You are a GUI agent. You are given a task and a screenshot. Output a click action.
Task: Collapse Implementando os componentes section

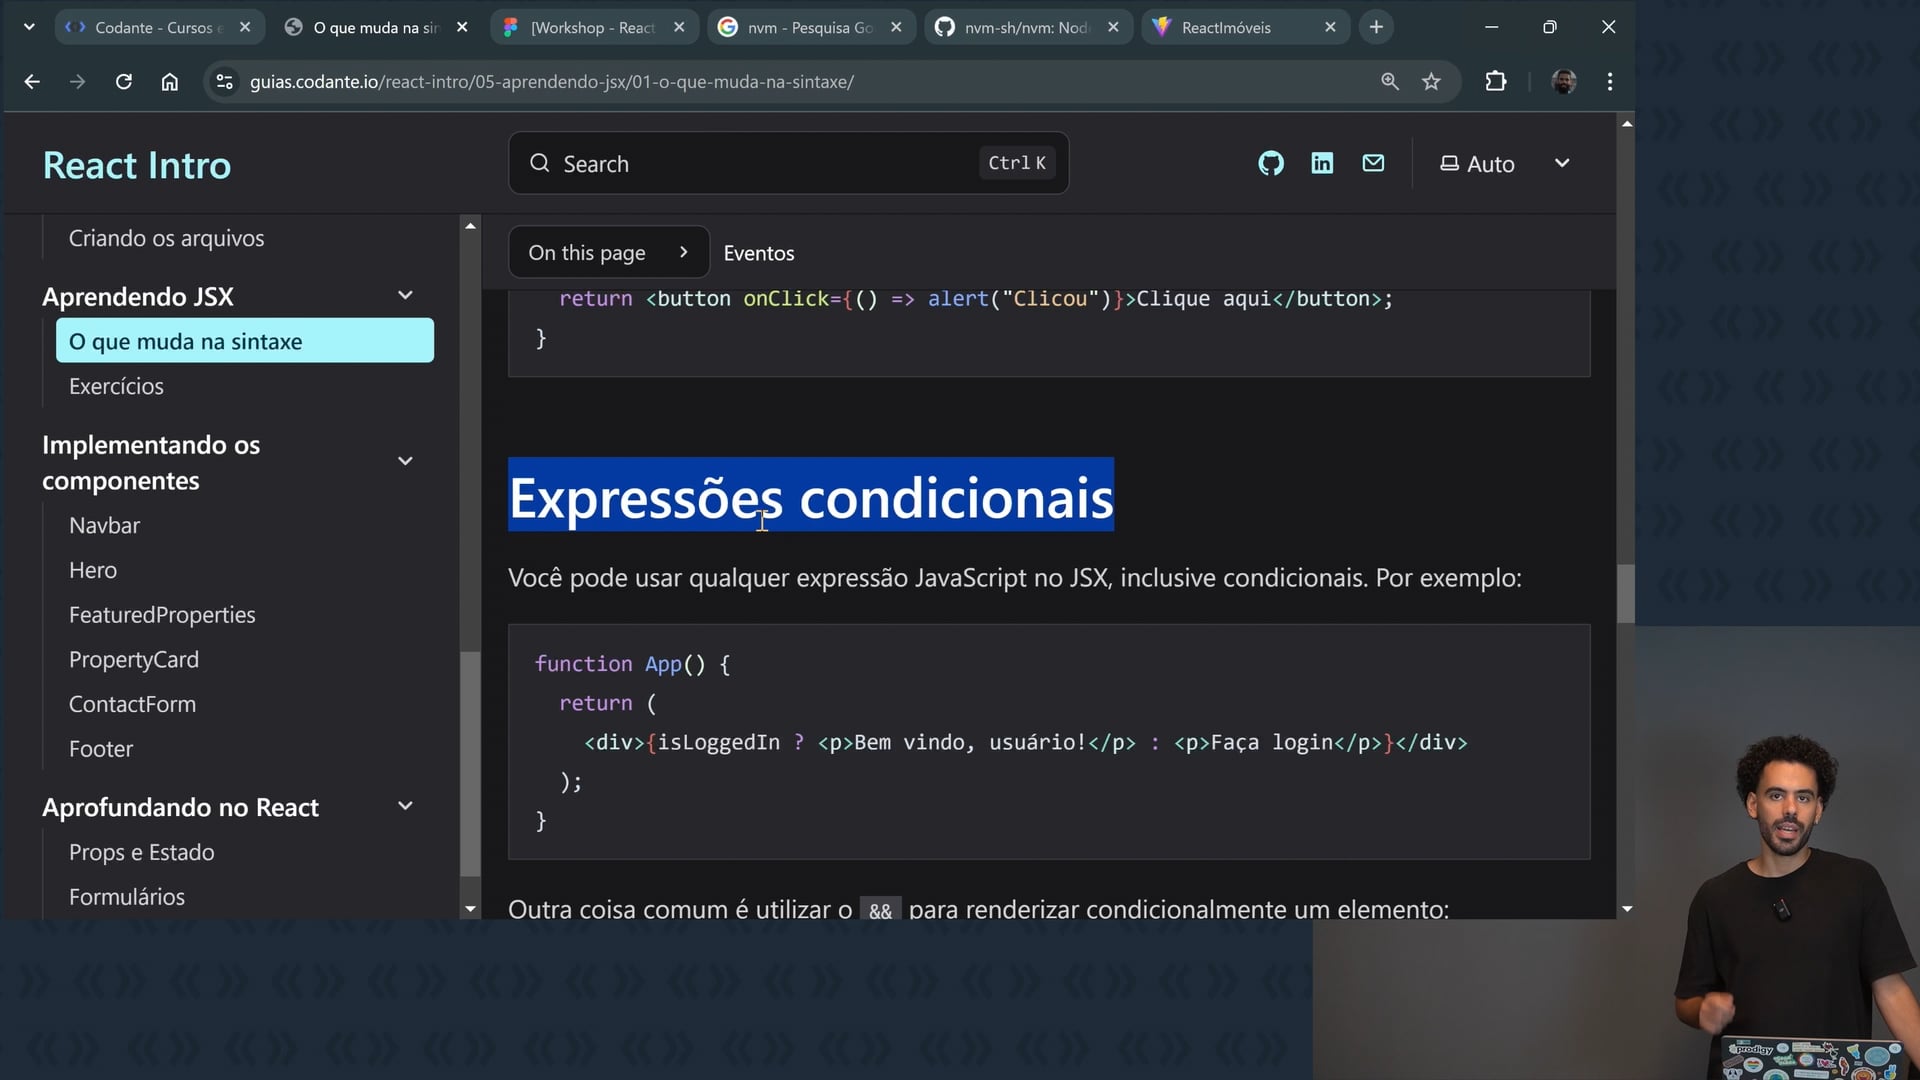tap(405, 461)
